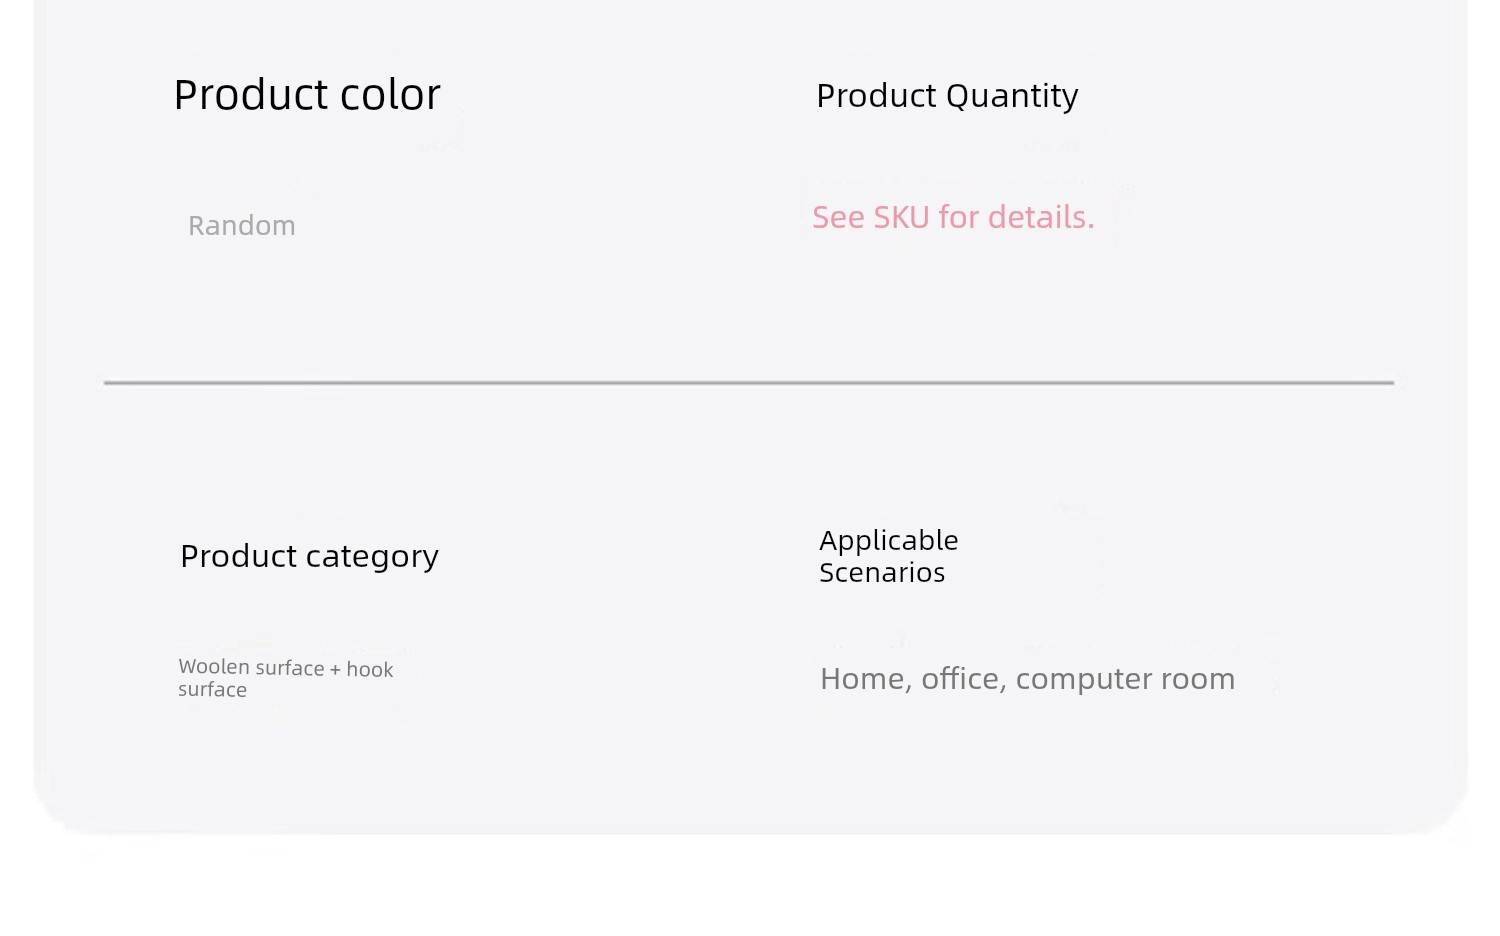Image resolution: width=1500 pixels, height=936 pixels.
Task: Click "computer room" in the scenarios list
Action: click(x=1126, y=680)
